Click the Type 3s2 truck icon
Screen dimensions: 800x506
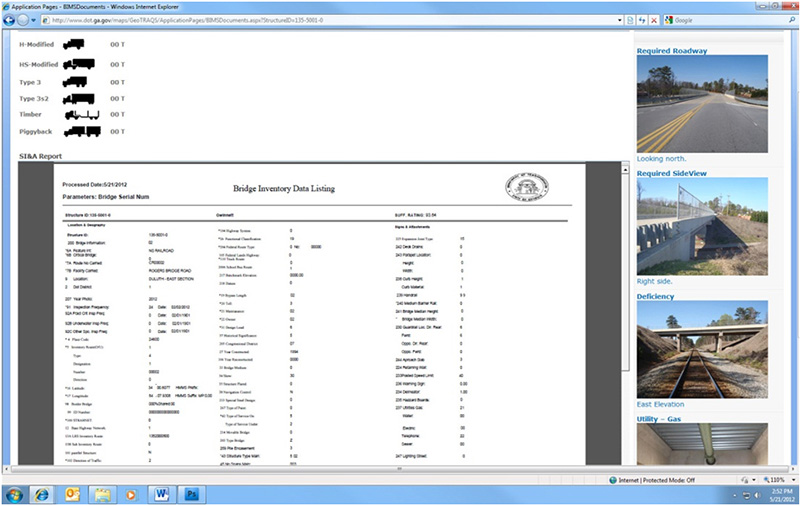pyautogui.click(x=79, y=98)
